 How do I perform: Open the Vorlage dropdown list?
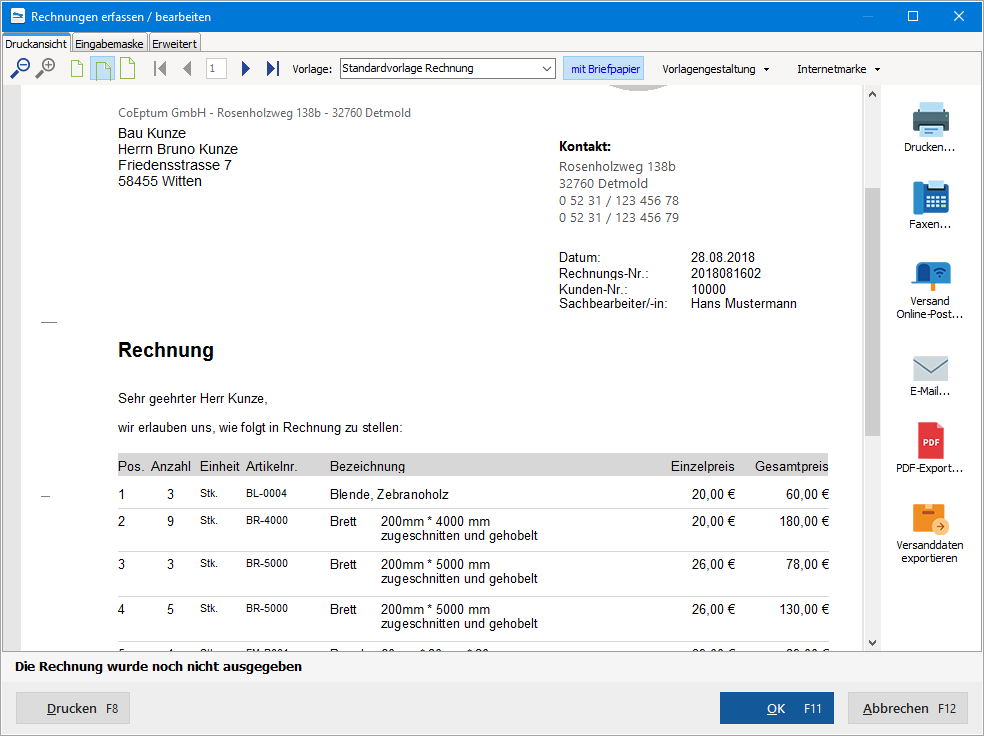click(x=447, y=68)
